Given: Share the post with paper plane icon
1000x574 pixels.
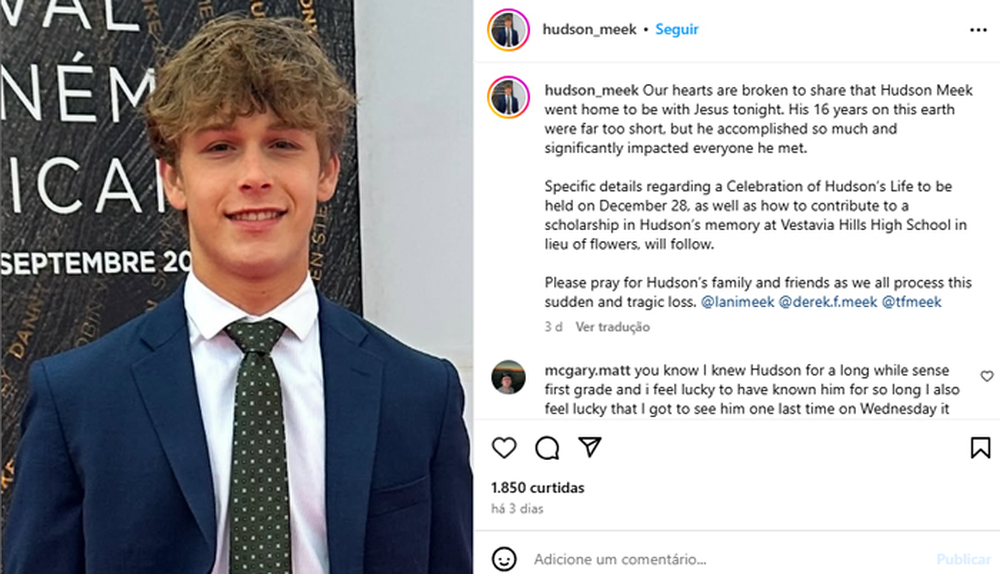Looking at the screenshot, I should tap(590, 447).
